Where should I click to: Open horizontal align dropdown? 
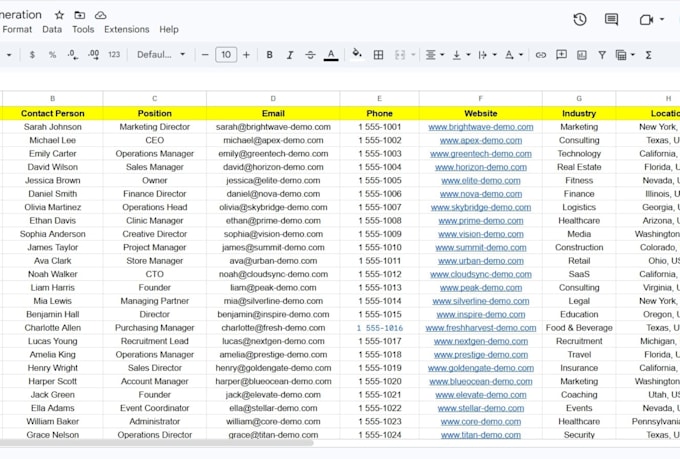pyautogui.click(x=435, y=55)
